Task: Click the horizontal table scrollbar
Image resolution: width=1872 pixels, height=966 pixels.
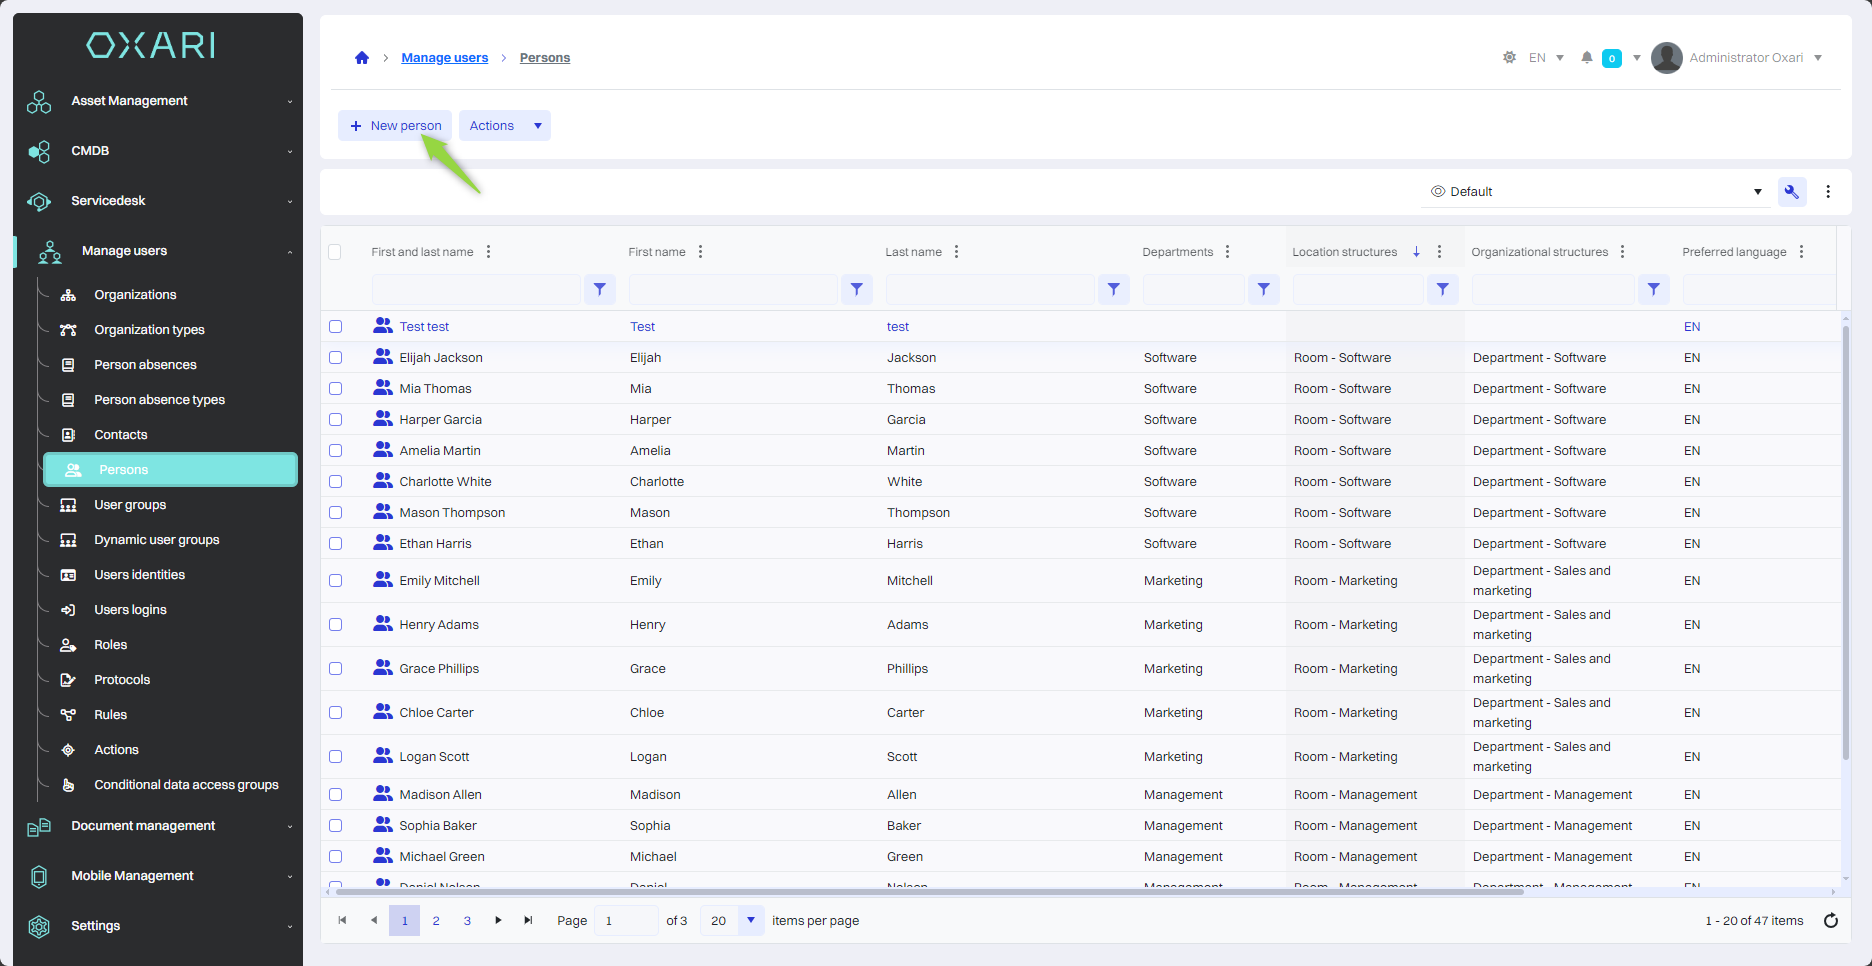Action: 930,891
